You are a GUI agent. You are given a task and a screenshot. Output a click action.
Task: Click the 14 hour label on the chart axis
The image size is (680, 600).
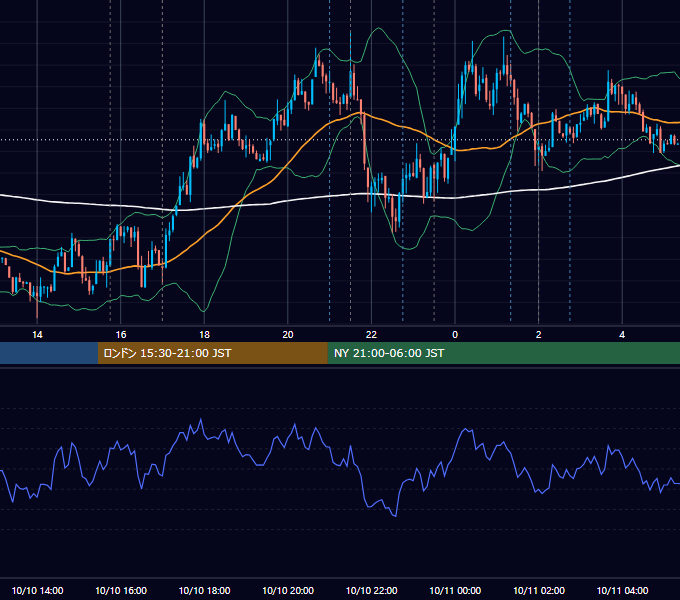click(x=37, y=335)
